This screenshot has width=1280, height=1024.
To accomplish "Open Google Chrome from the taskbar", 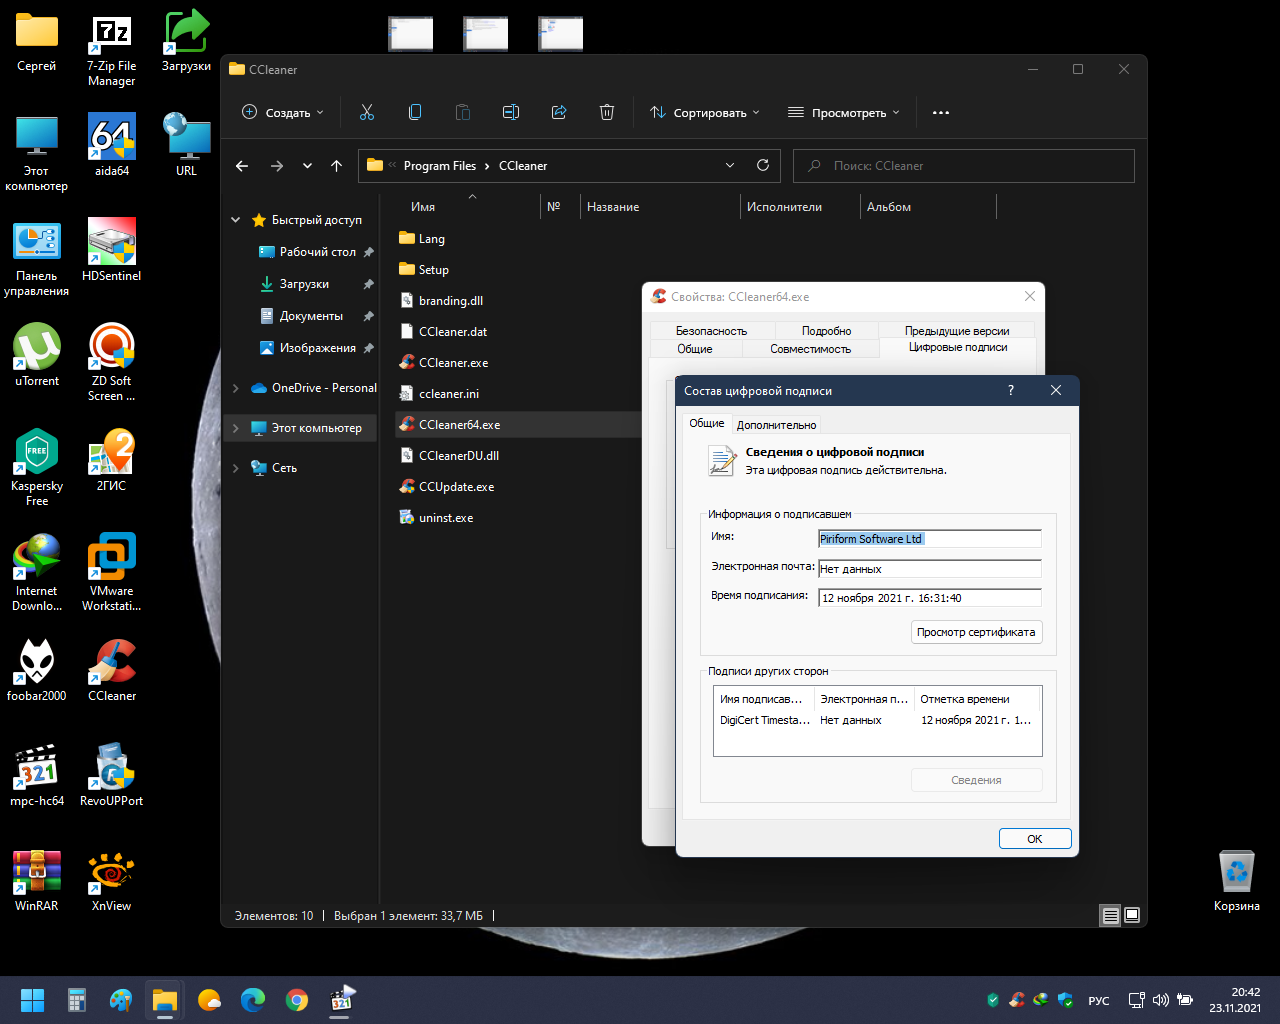I will 297,1000.
